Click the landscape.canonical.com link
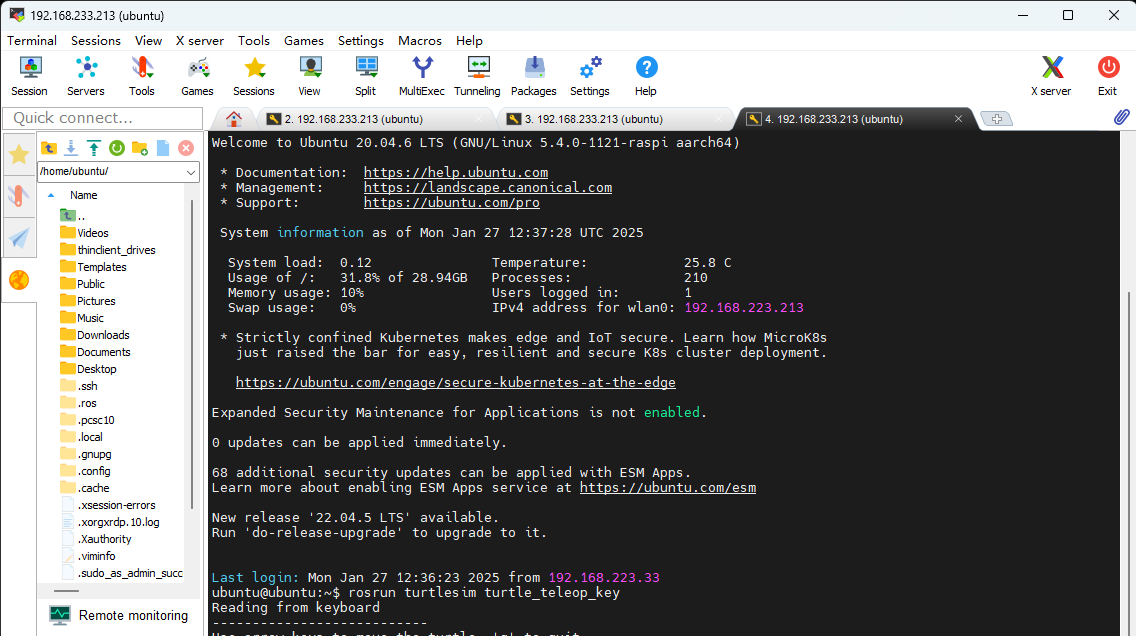The width and height of the screenshot is (1136, 636). click(487, 188)
